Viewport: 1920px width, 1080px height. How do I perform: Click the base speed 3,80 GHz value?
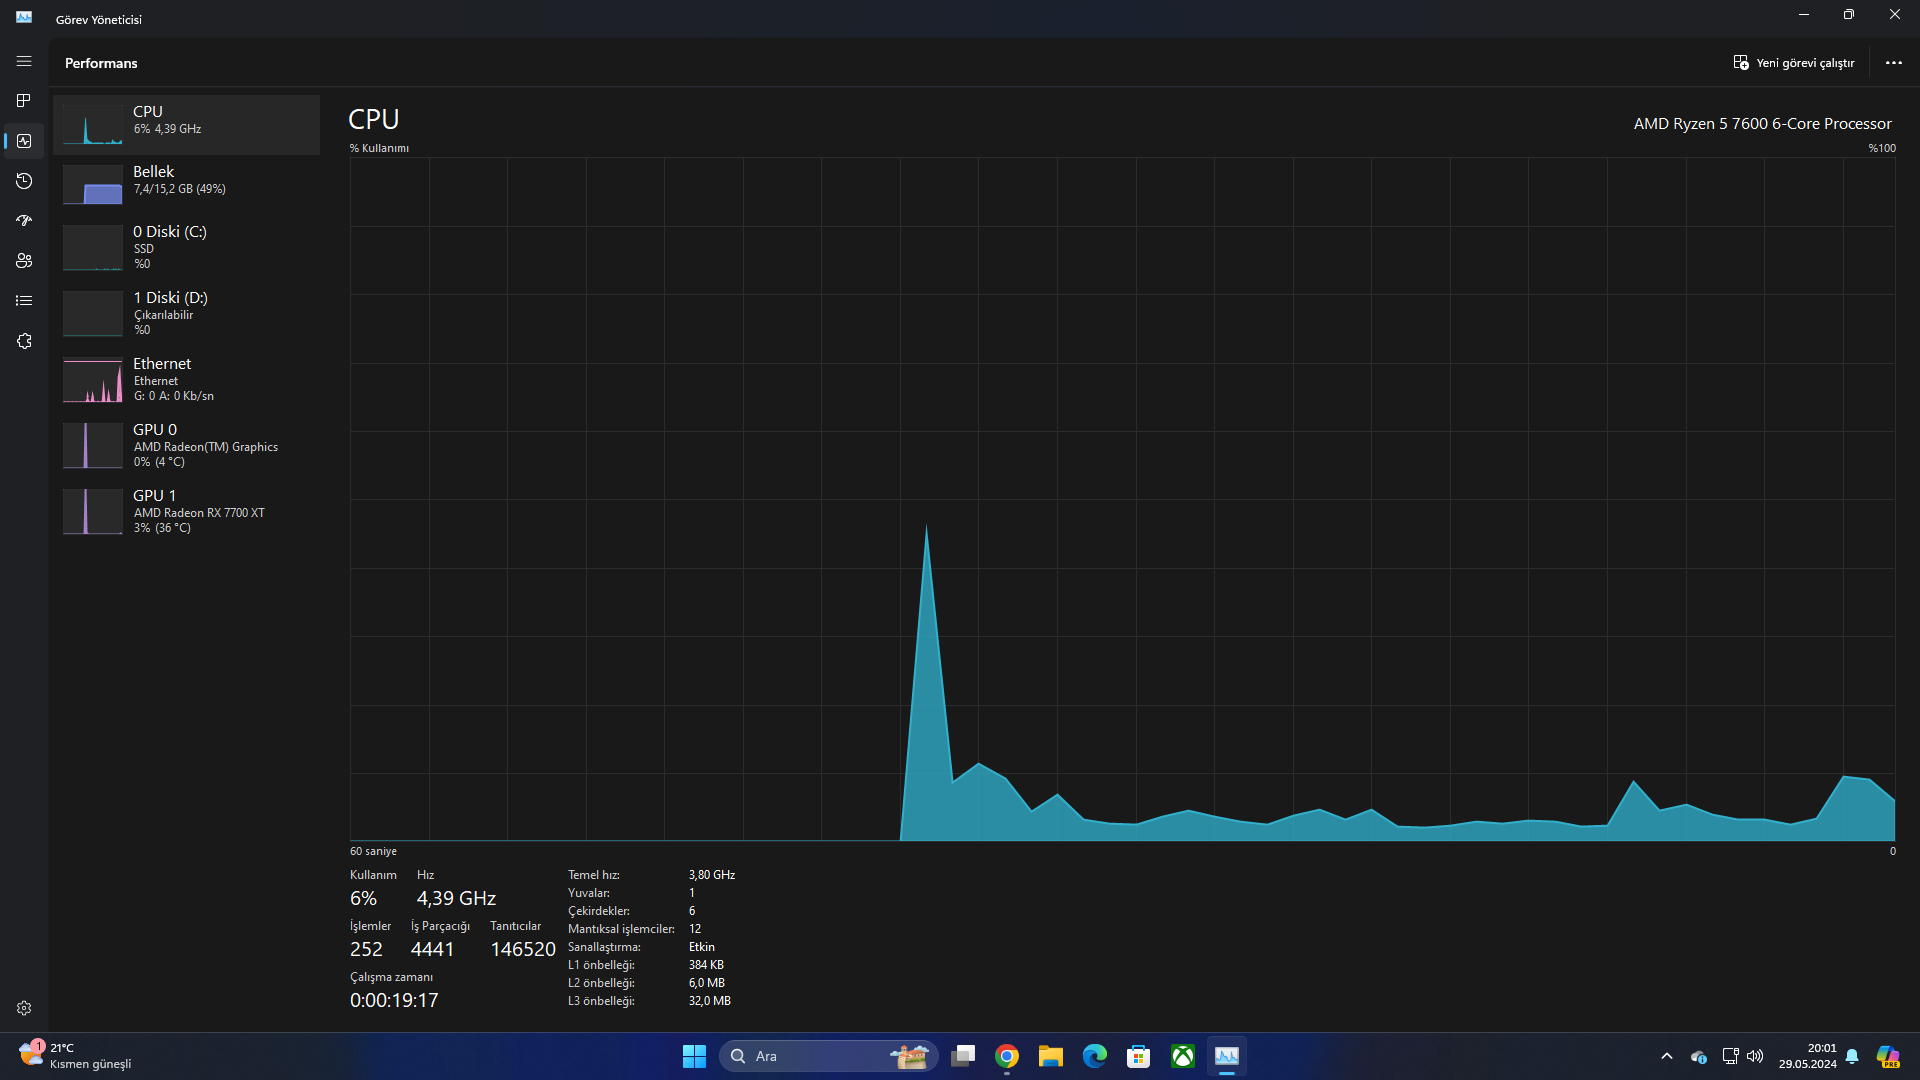pos(712,875)
